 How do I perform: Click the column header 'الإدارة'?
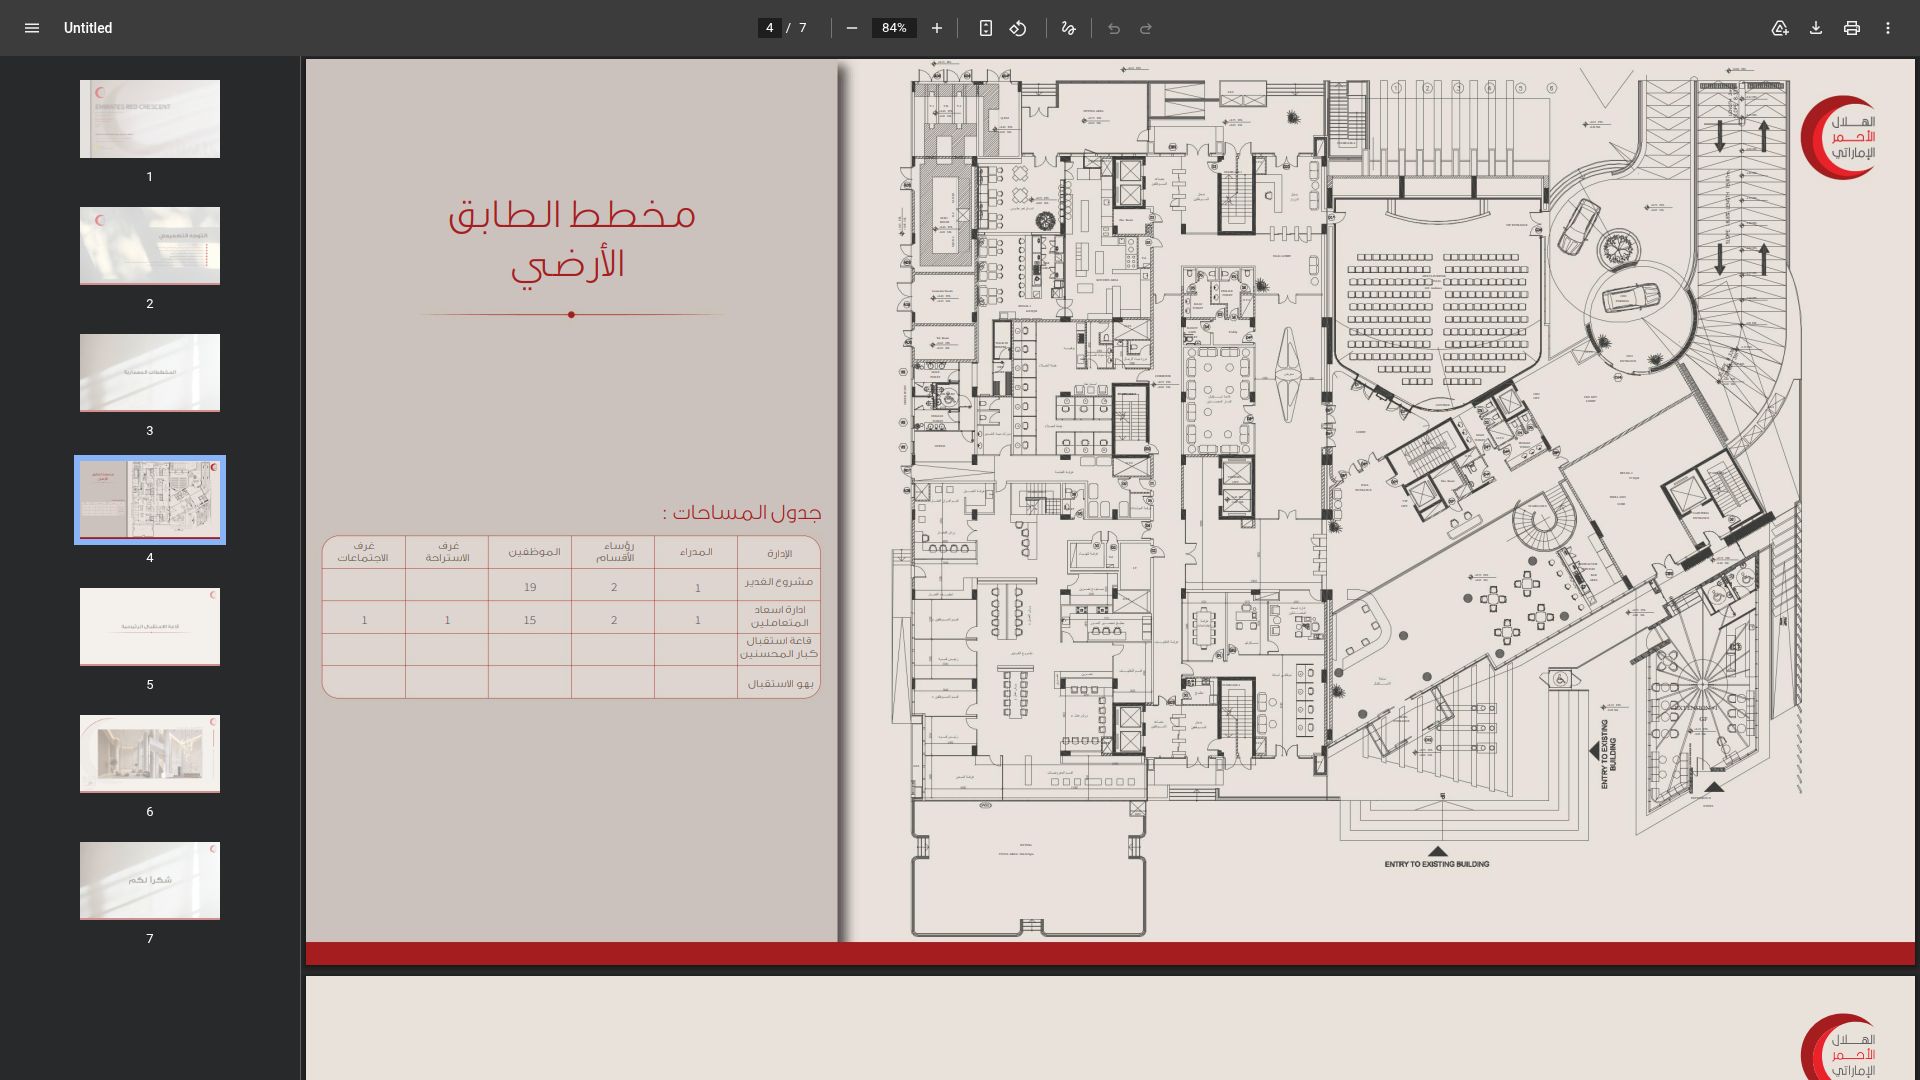tap(779, 553)
